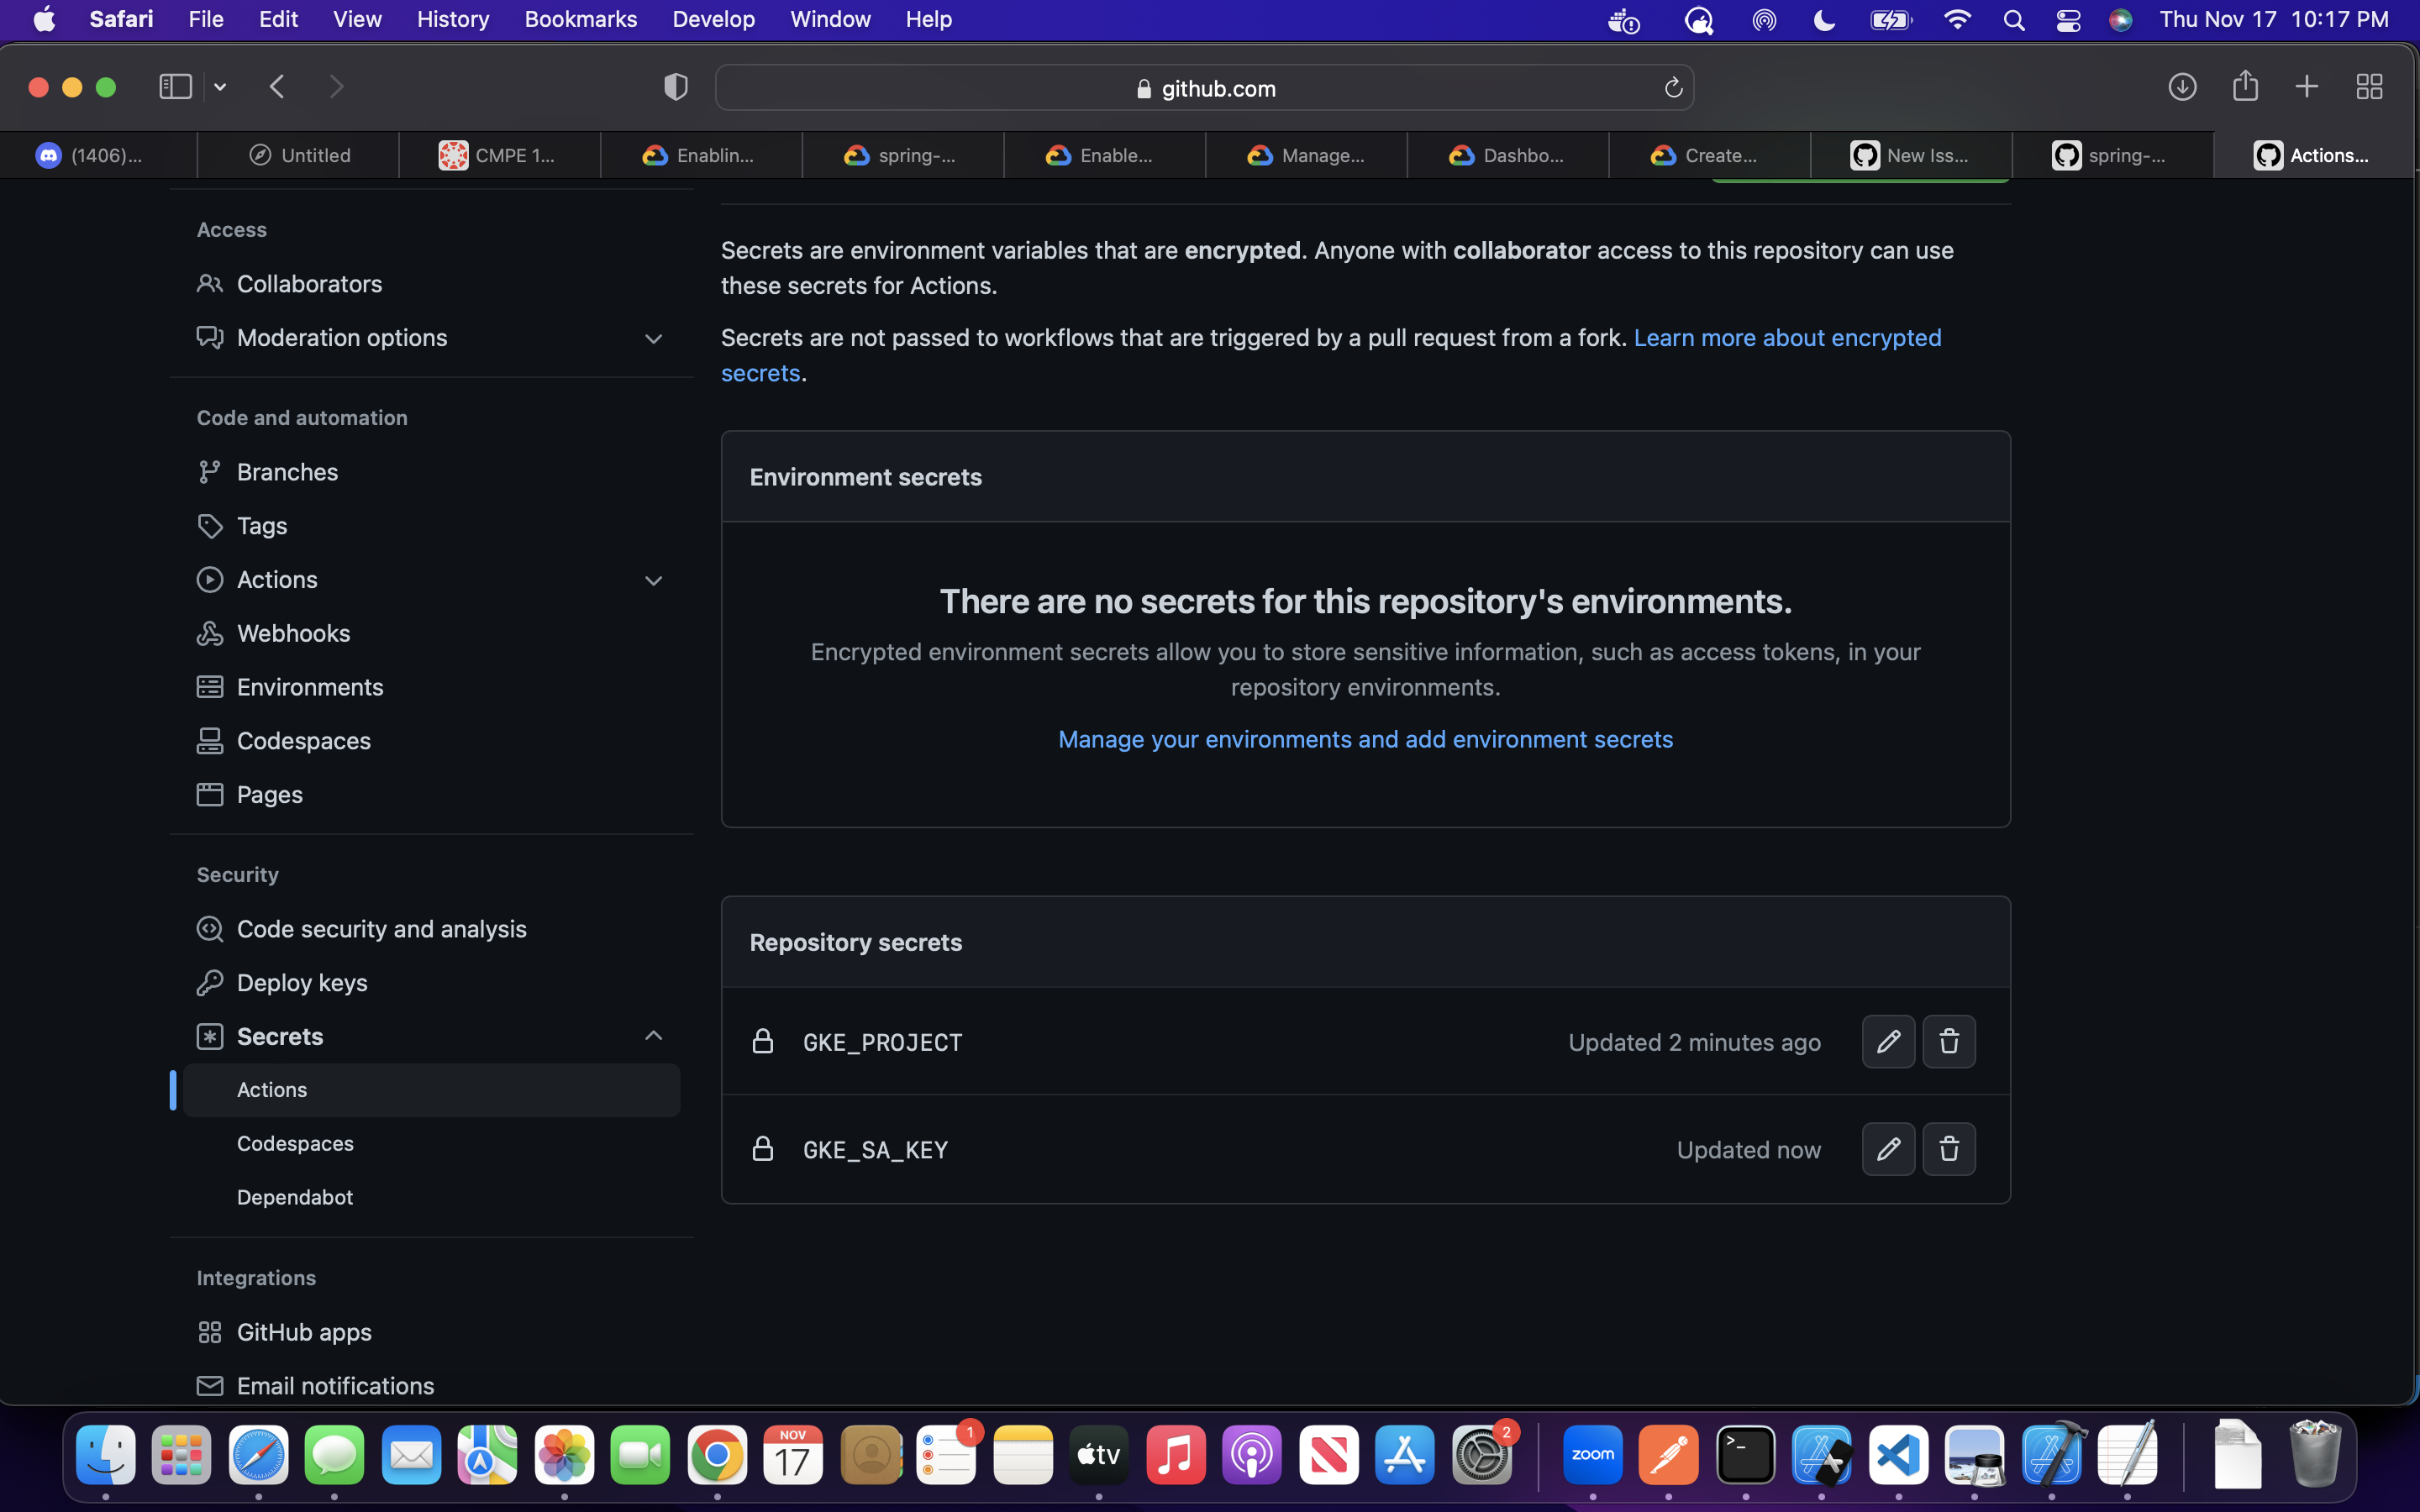The height and width of the screenshot is (1512, 2420).
Task: Open macOS Control Center toggle icon
Action: (2068, 20)
